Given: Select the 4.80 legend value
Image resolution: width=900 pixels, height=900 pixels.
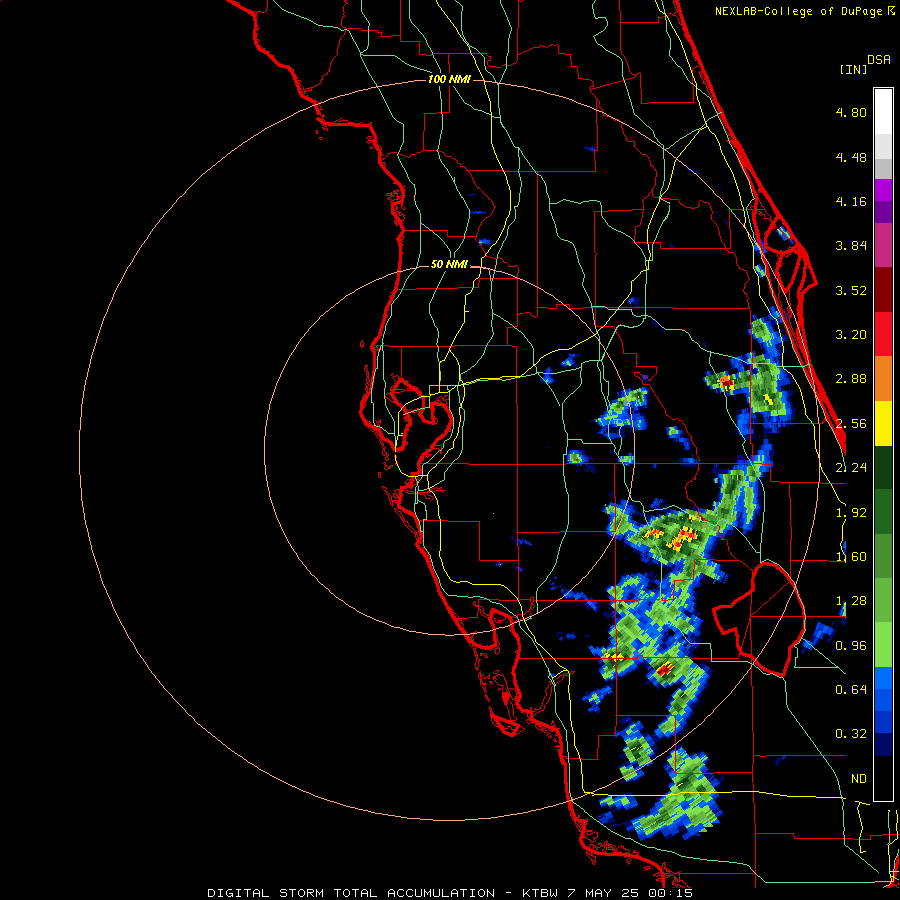Looking at the screenshot, I should (x=851, y=112).
